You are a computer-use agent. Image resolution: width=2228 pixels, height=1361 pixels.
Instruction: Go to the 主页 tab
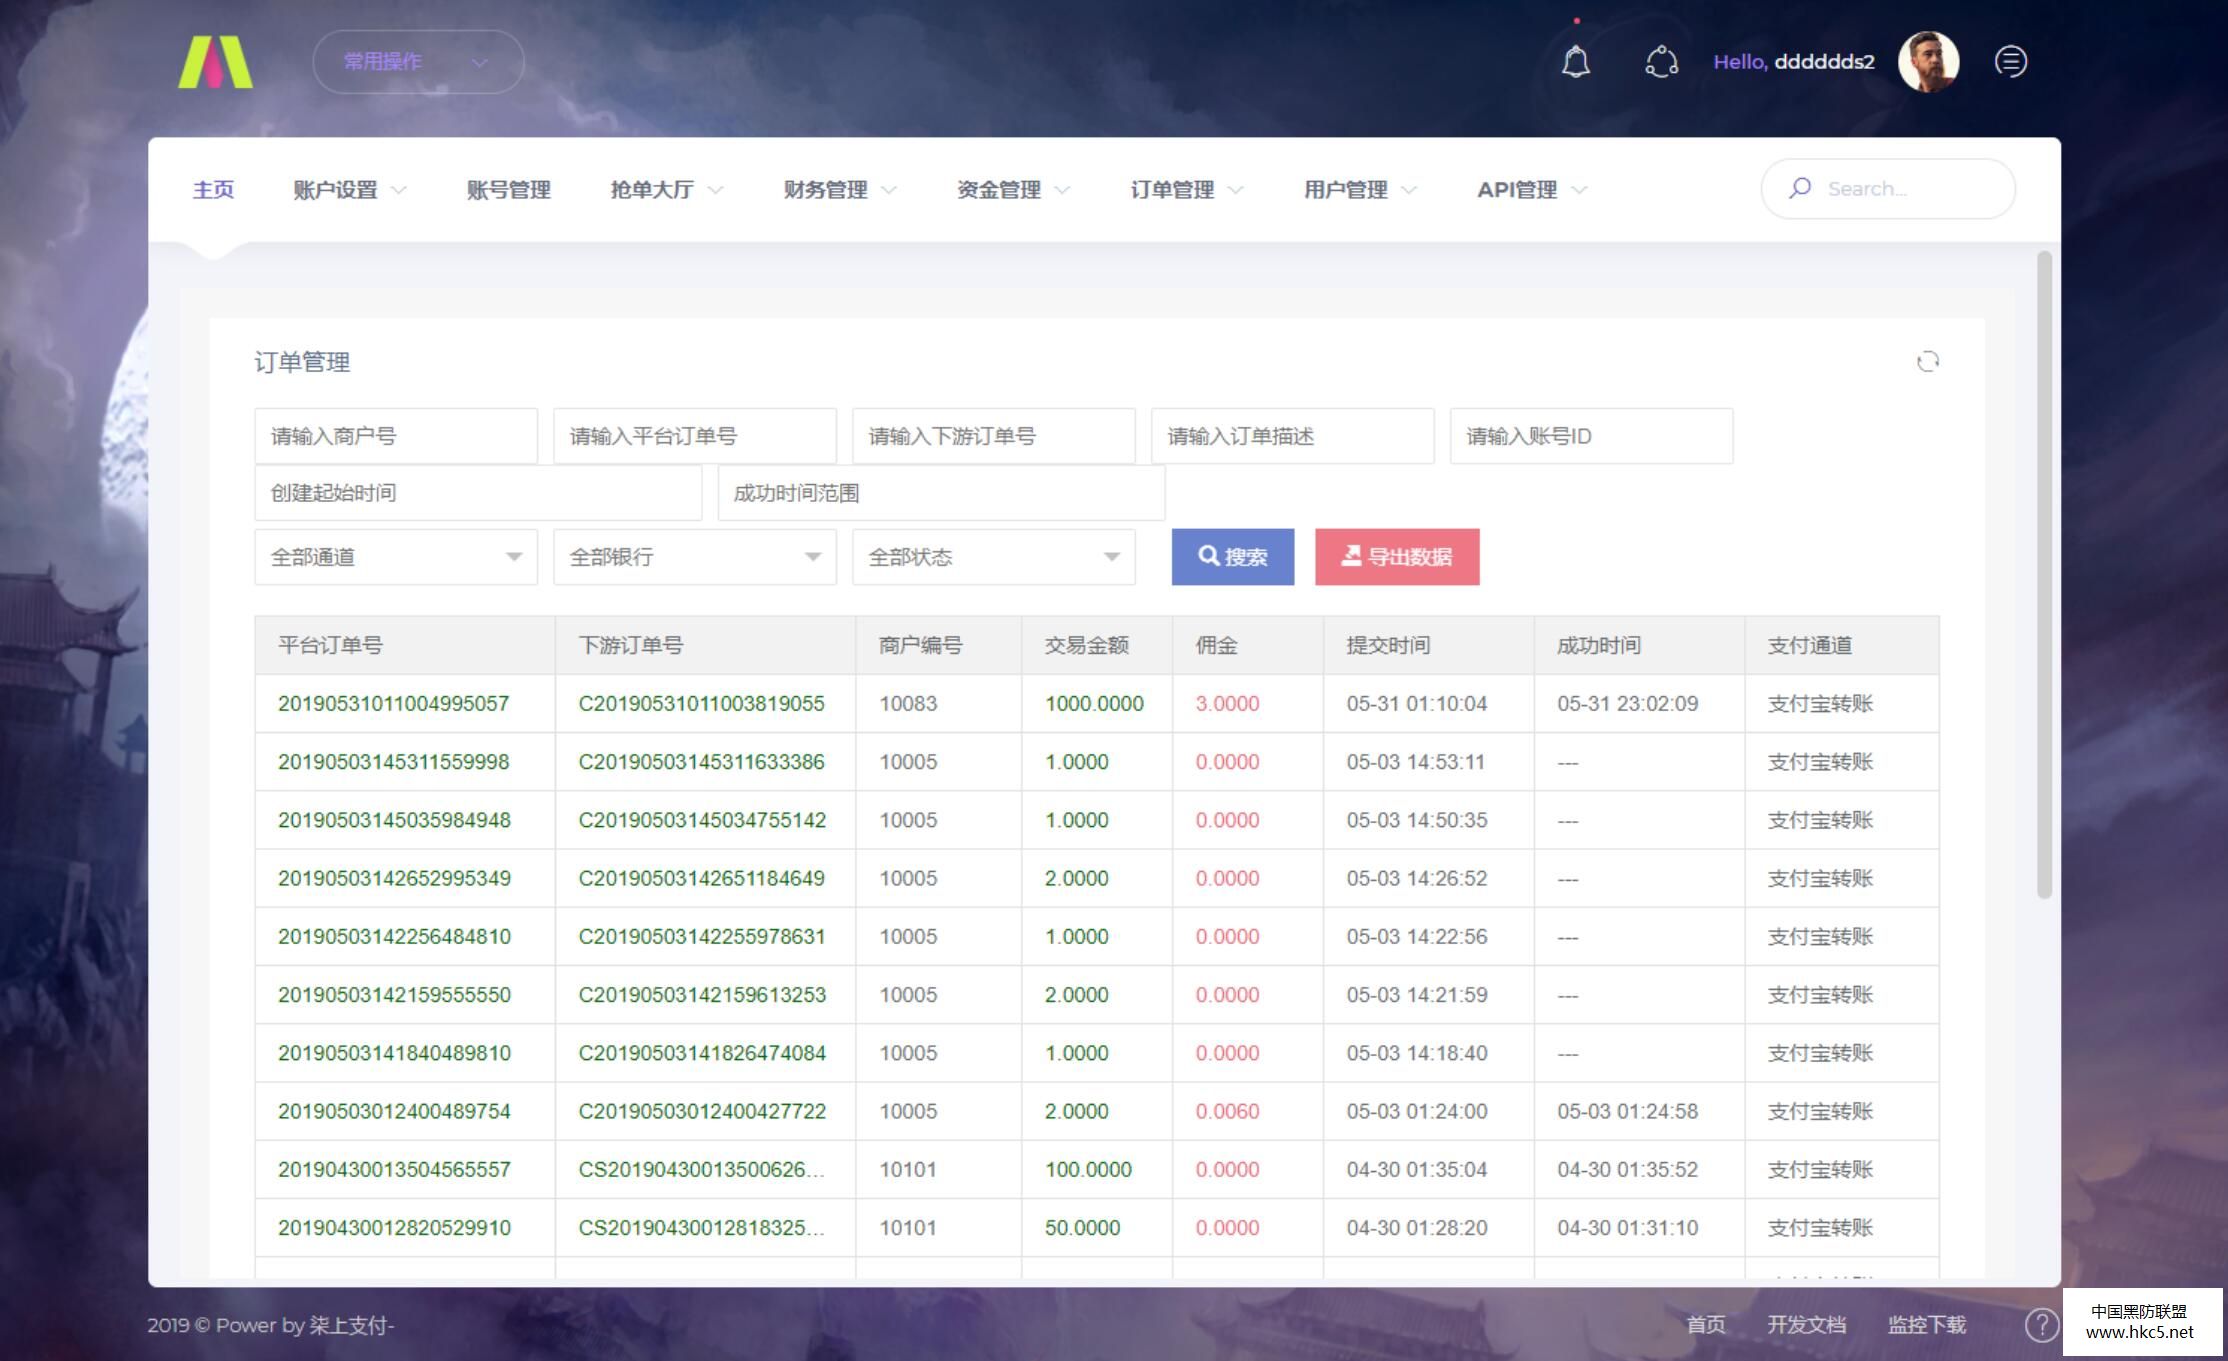pos(213,190)
